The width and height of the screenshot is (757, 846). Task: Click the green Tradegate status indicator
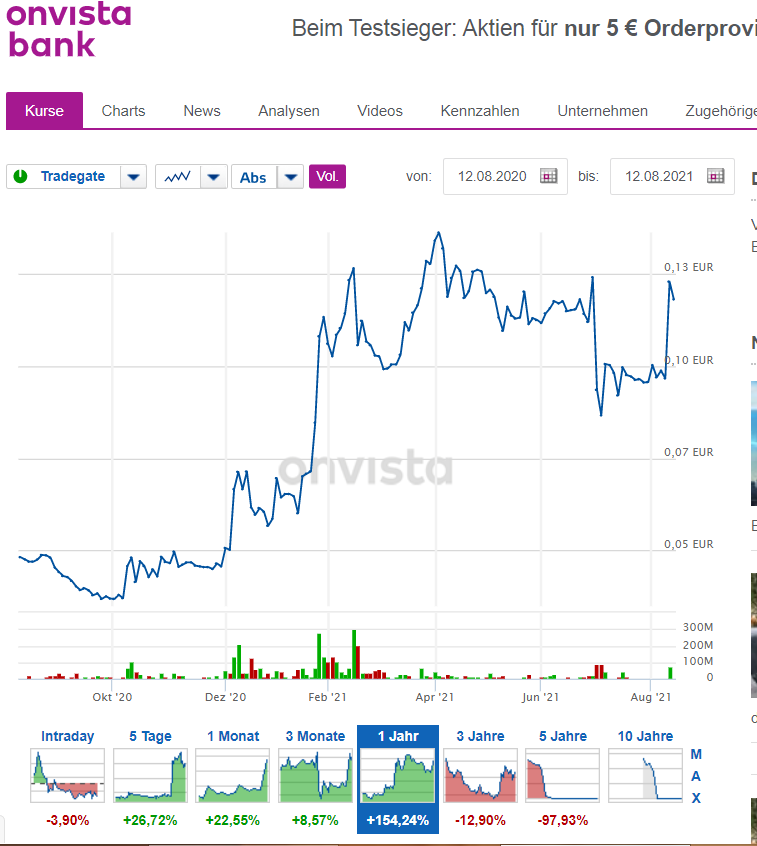point(21,175)
